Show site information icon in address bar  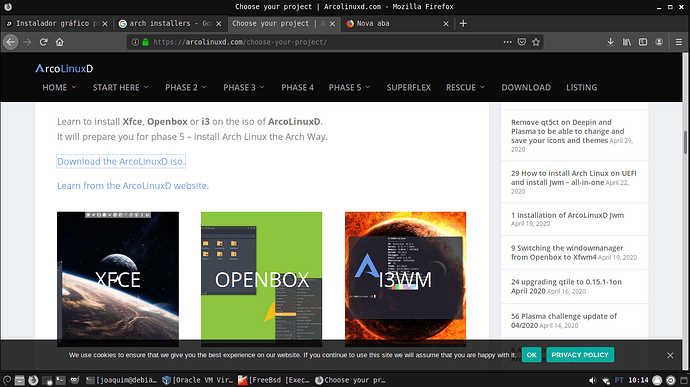click(135, 42)
